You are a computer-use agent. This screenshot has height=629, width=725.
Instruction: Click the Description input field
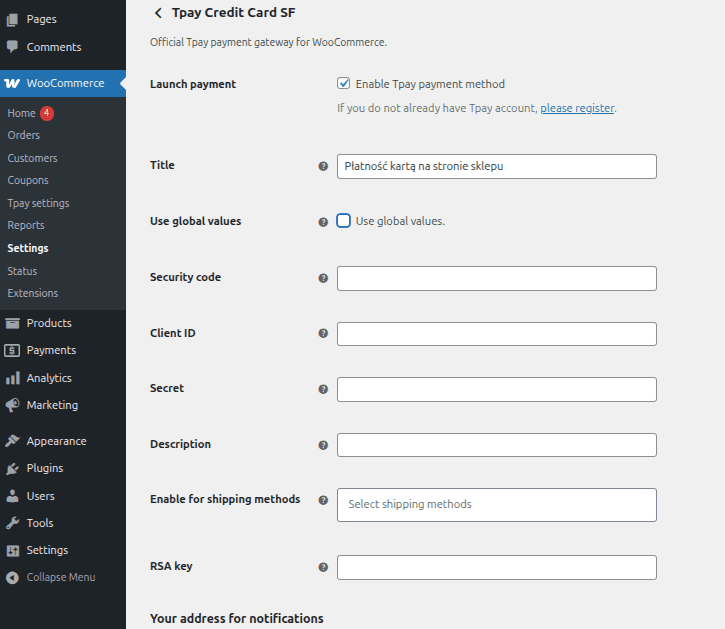[x=496, y=445]
